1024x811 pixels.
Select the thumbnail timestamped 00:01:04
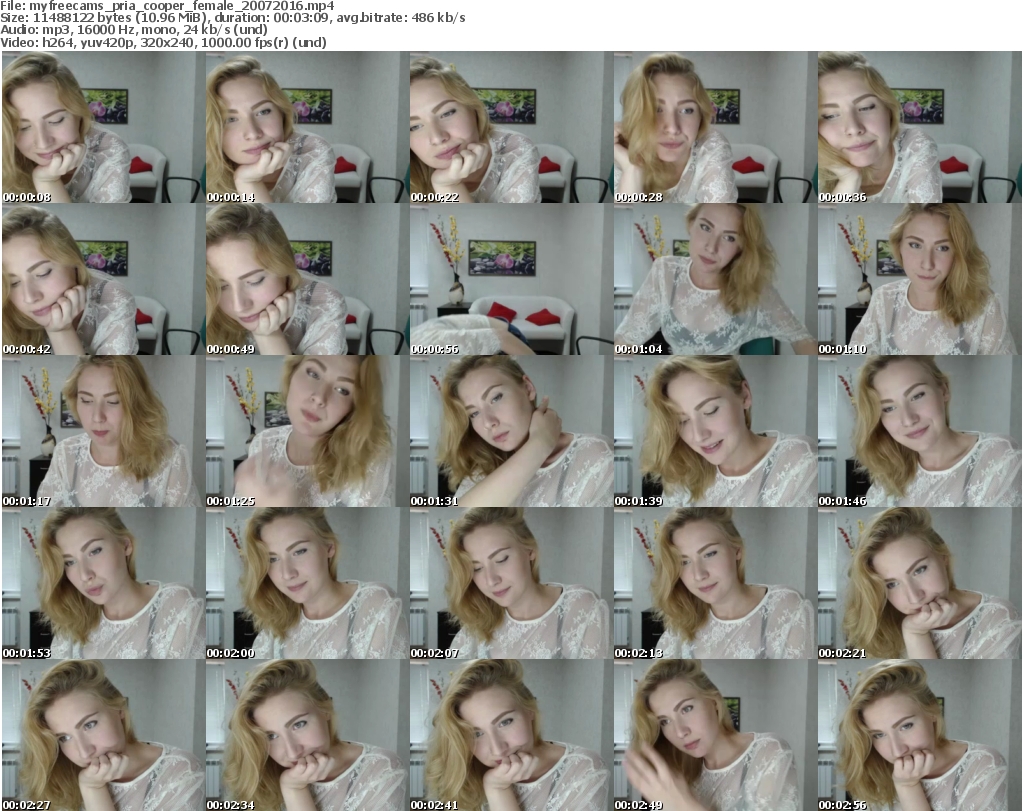(x=715, y=279)
